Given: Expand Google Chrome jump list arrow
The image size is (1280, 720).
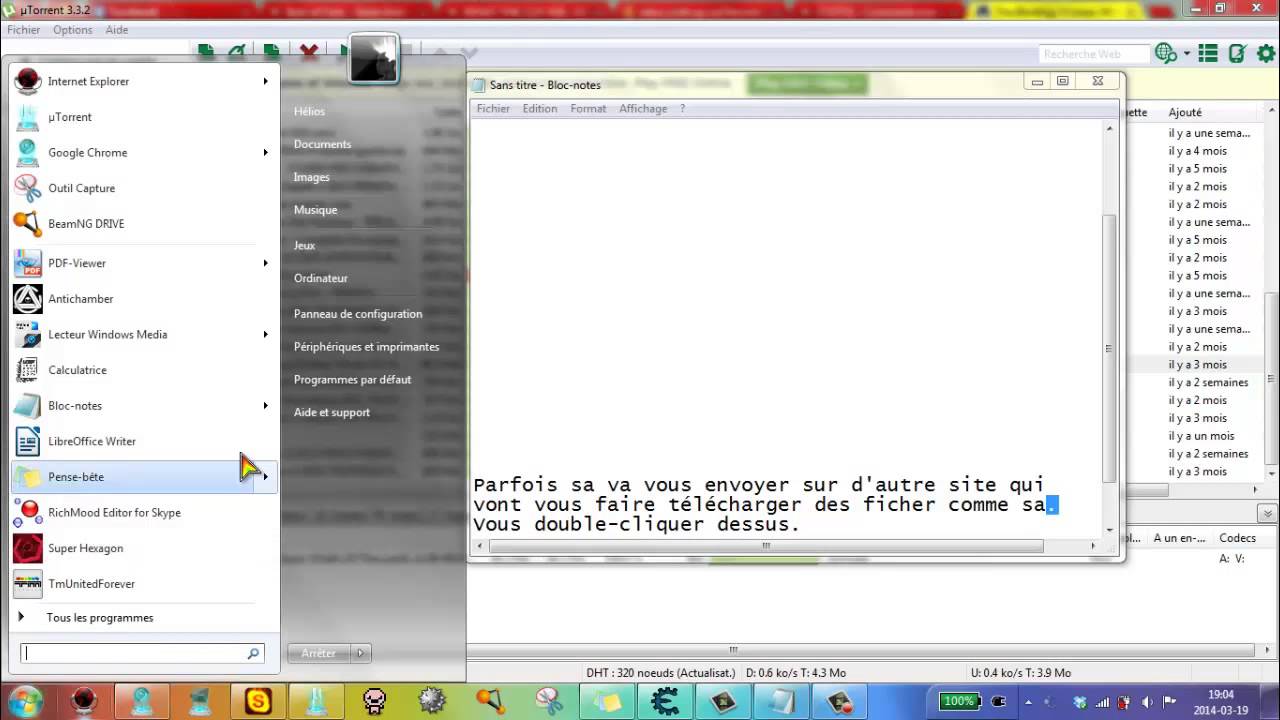Looking at the screenshot, I should (x=266, y=153).
